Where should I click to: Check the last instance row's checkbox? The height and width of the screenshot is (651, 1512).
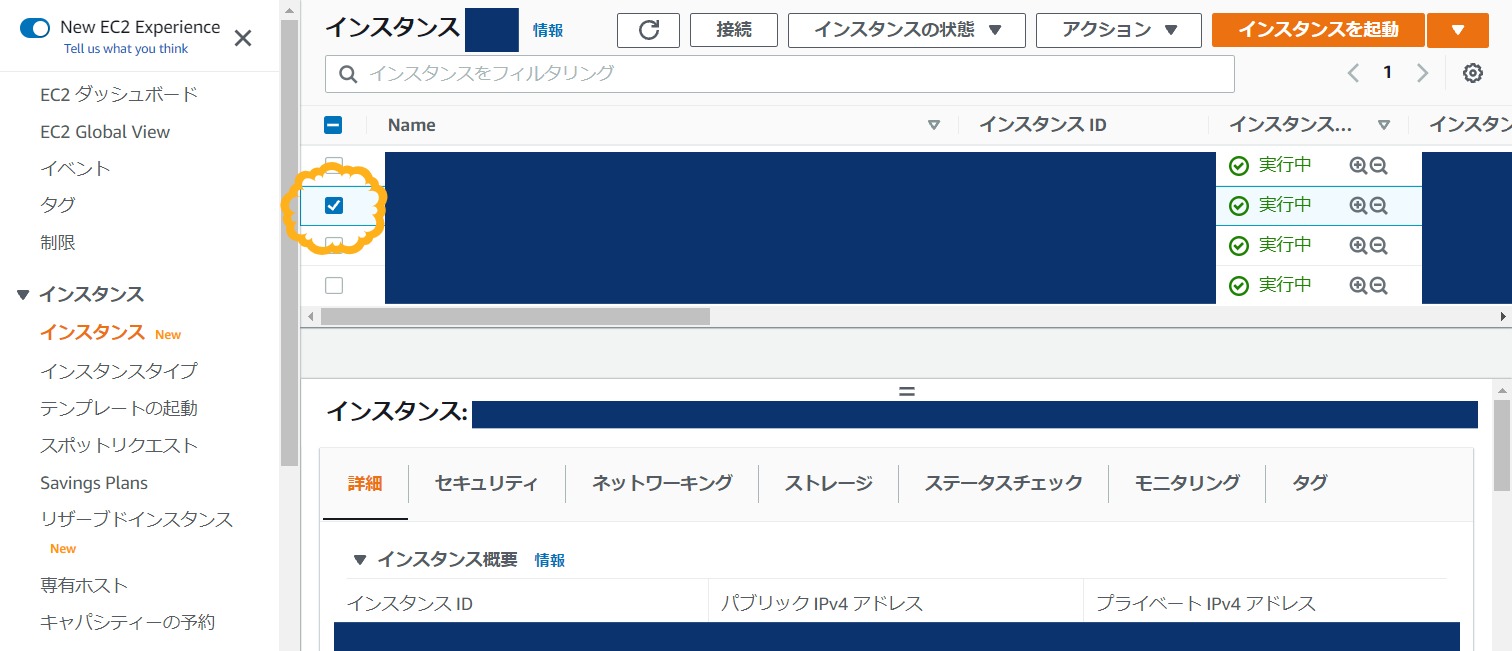click(x=334, y=285)
